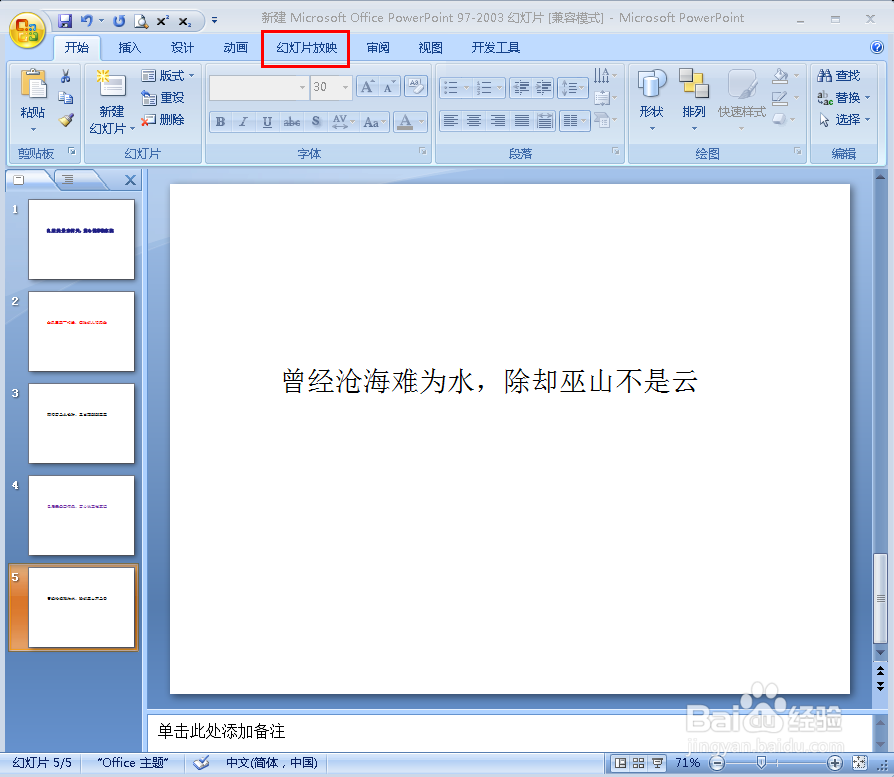This screenshot has width=894, height=777.
Task: Toggle Bold formatting
Action: [x=220, y=121]
